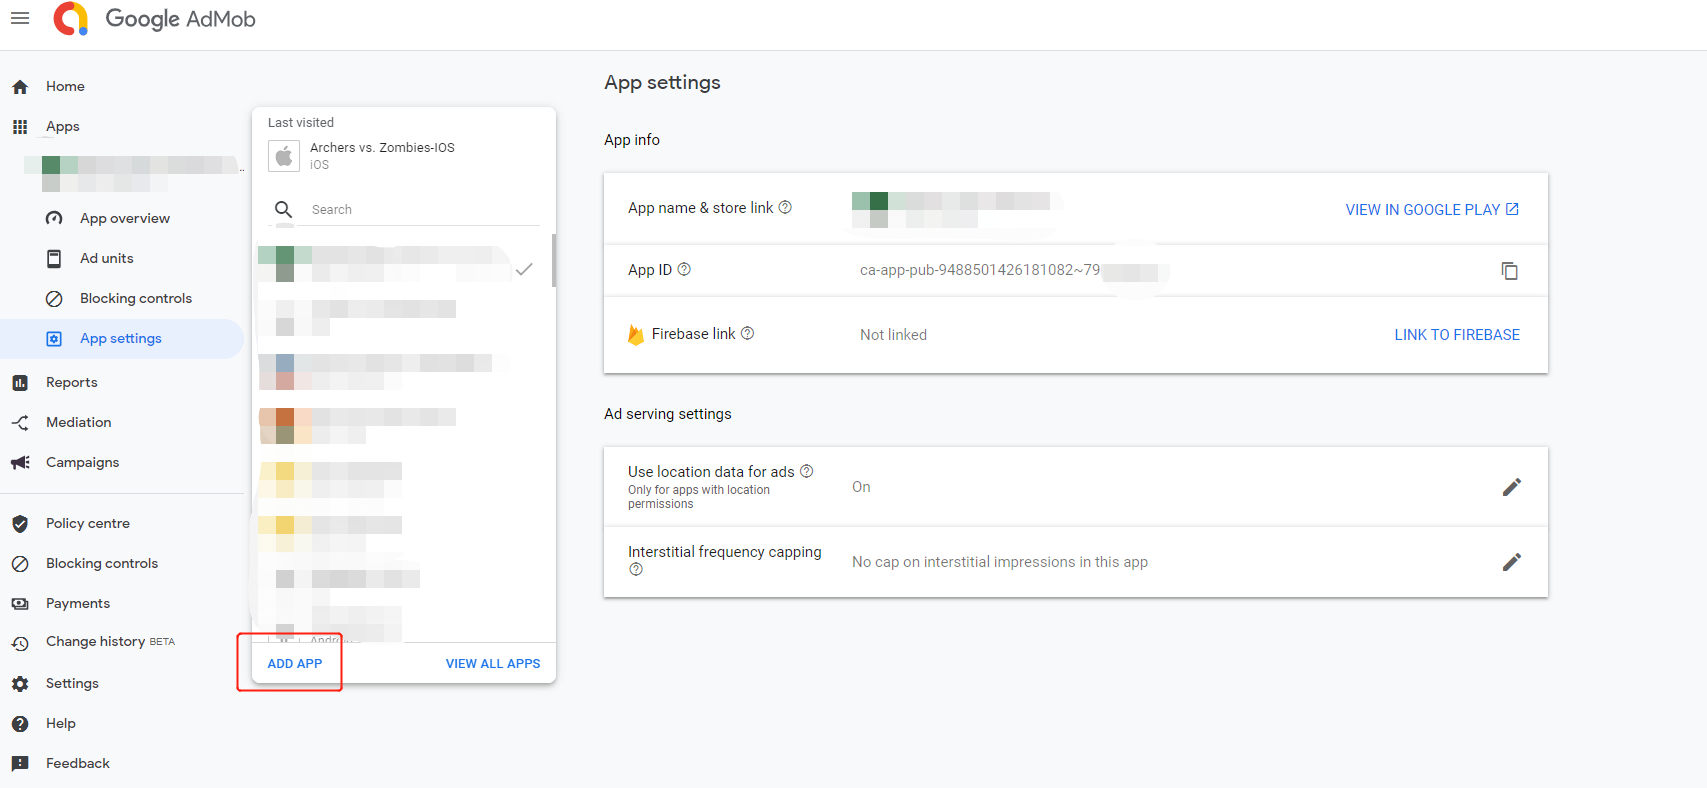Go to Ad units page
This screenshot has height=788, width=1707.
coord(106,259)
